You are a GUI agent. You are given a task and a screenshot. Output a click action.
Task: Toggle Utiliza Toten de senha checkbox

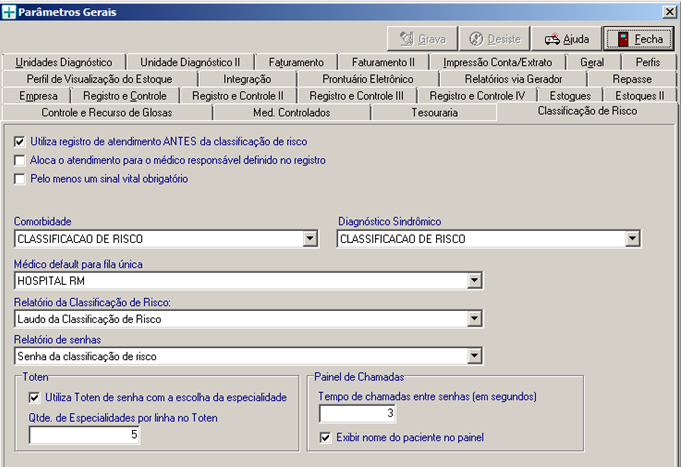click(34, 397)
